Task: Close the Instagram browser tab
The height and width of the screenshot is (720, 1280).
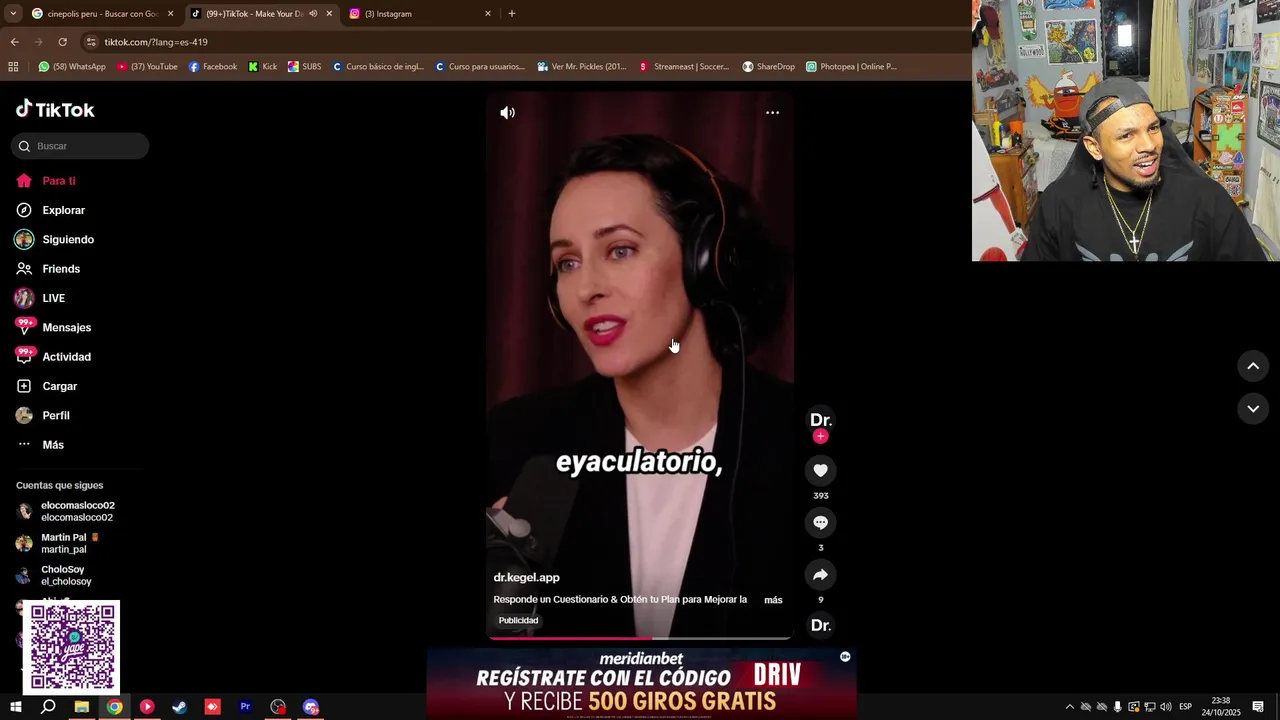Action: point(488,14)
